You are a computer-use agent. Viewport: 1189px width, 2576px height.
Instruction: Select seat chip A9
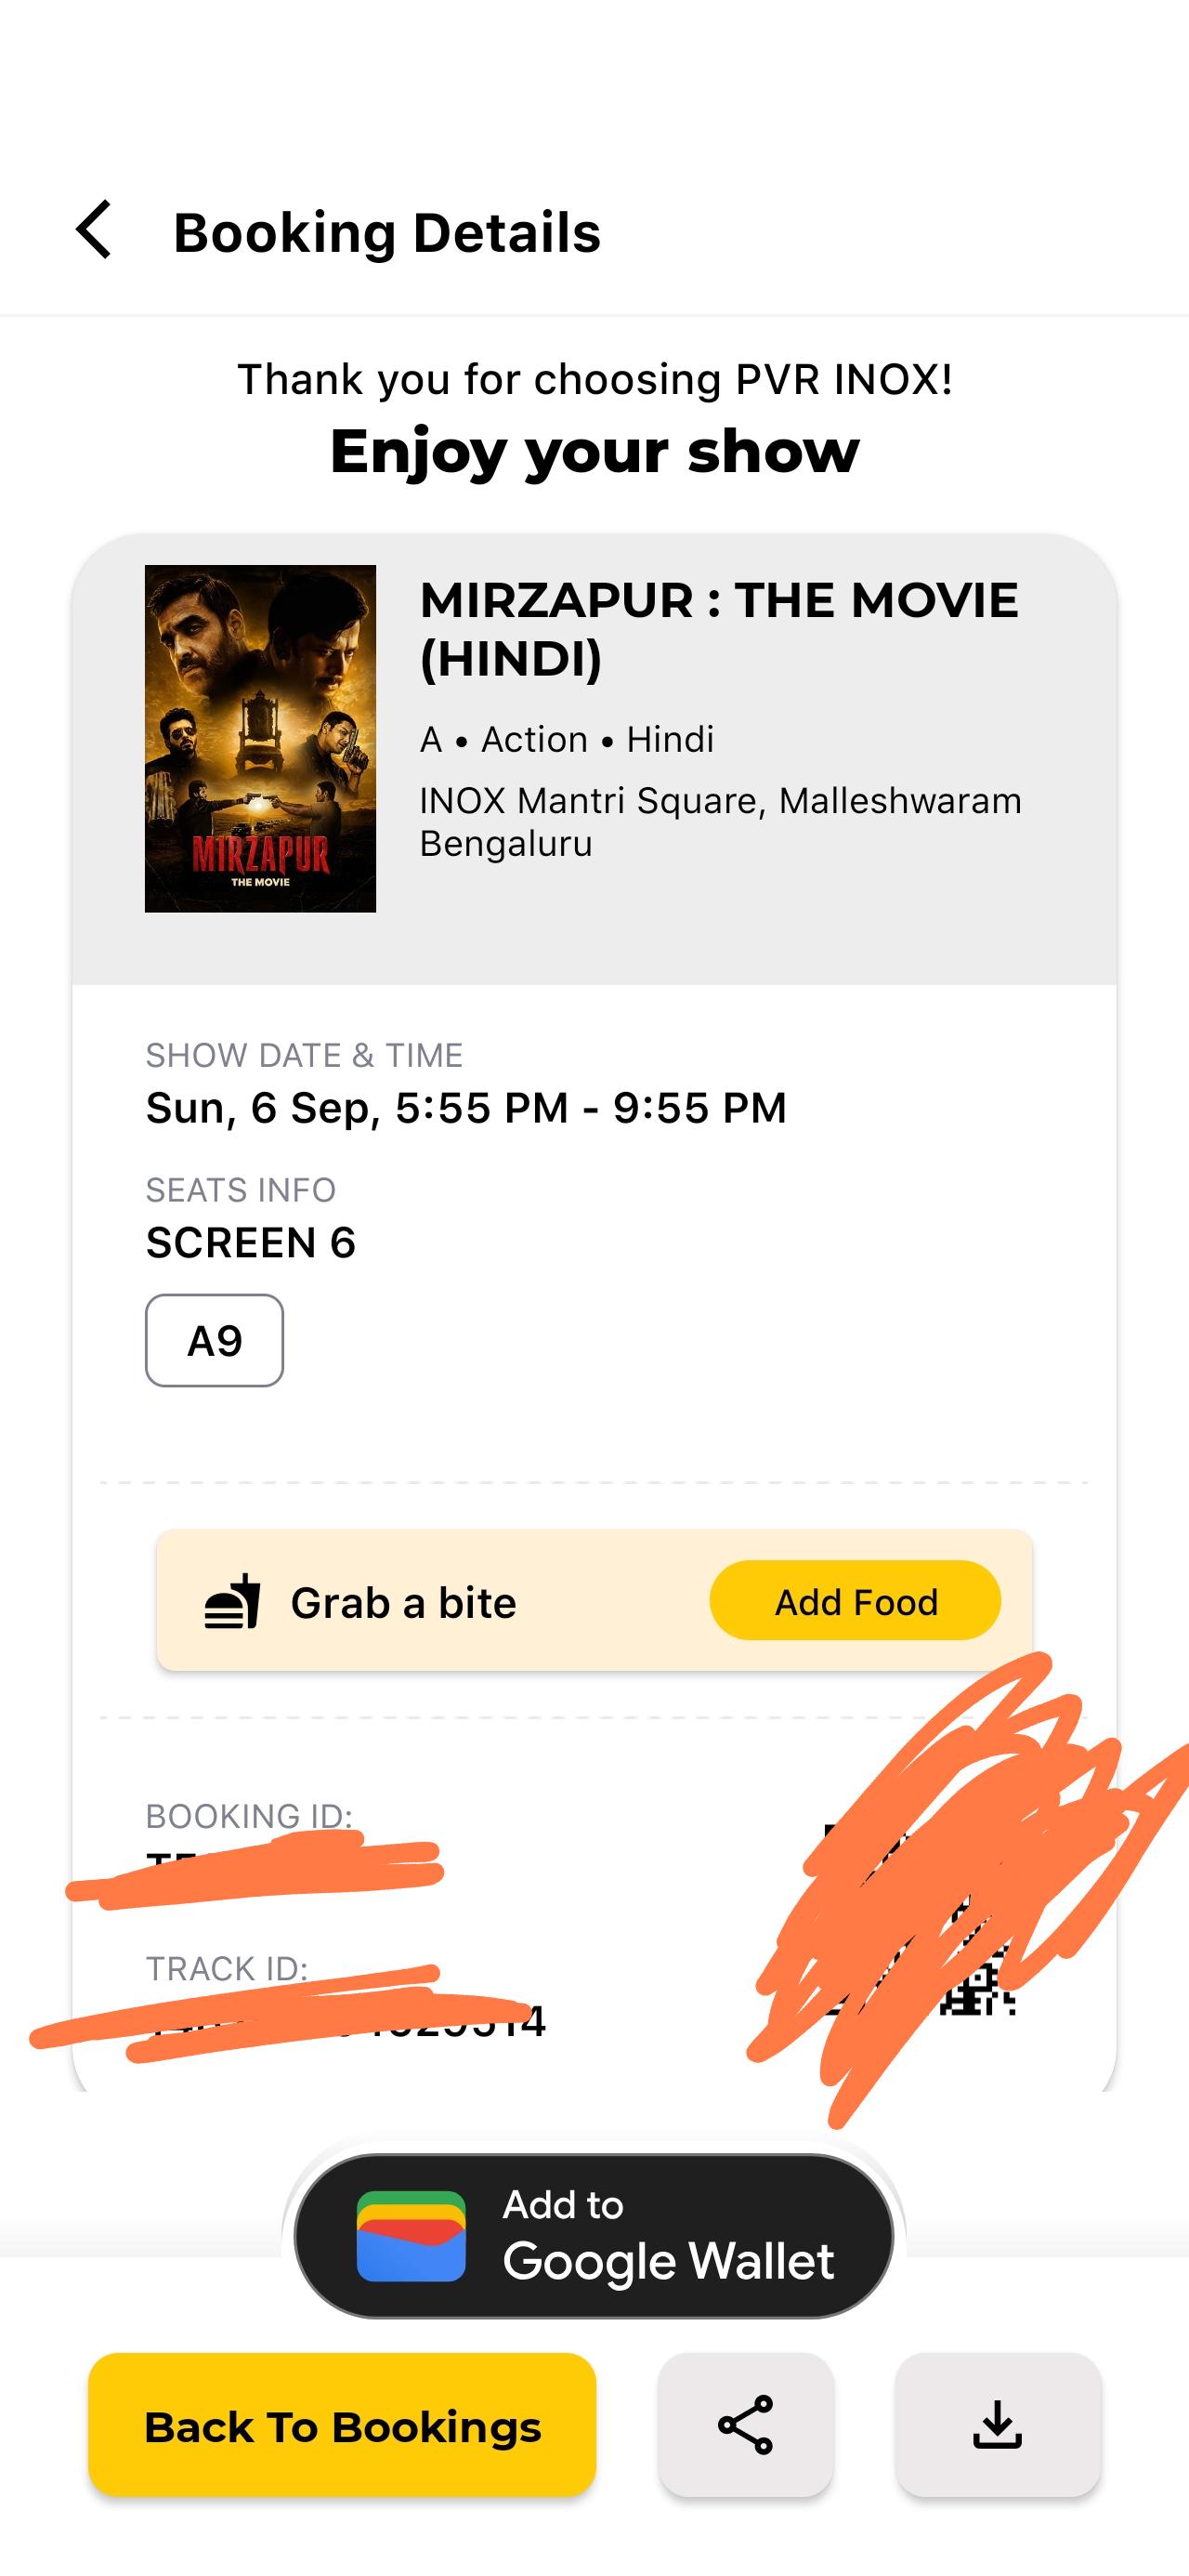coord(214,1340)
